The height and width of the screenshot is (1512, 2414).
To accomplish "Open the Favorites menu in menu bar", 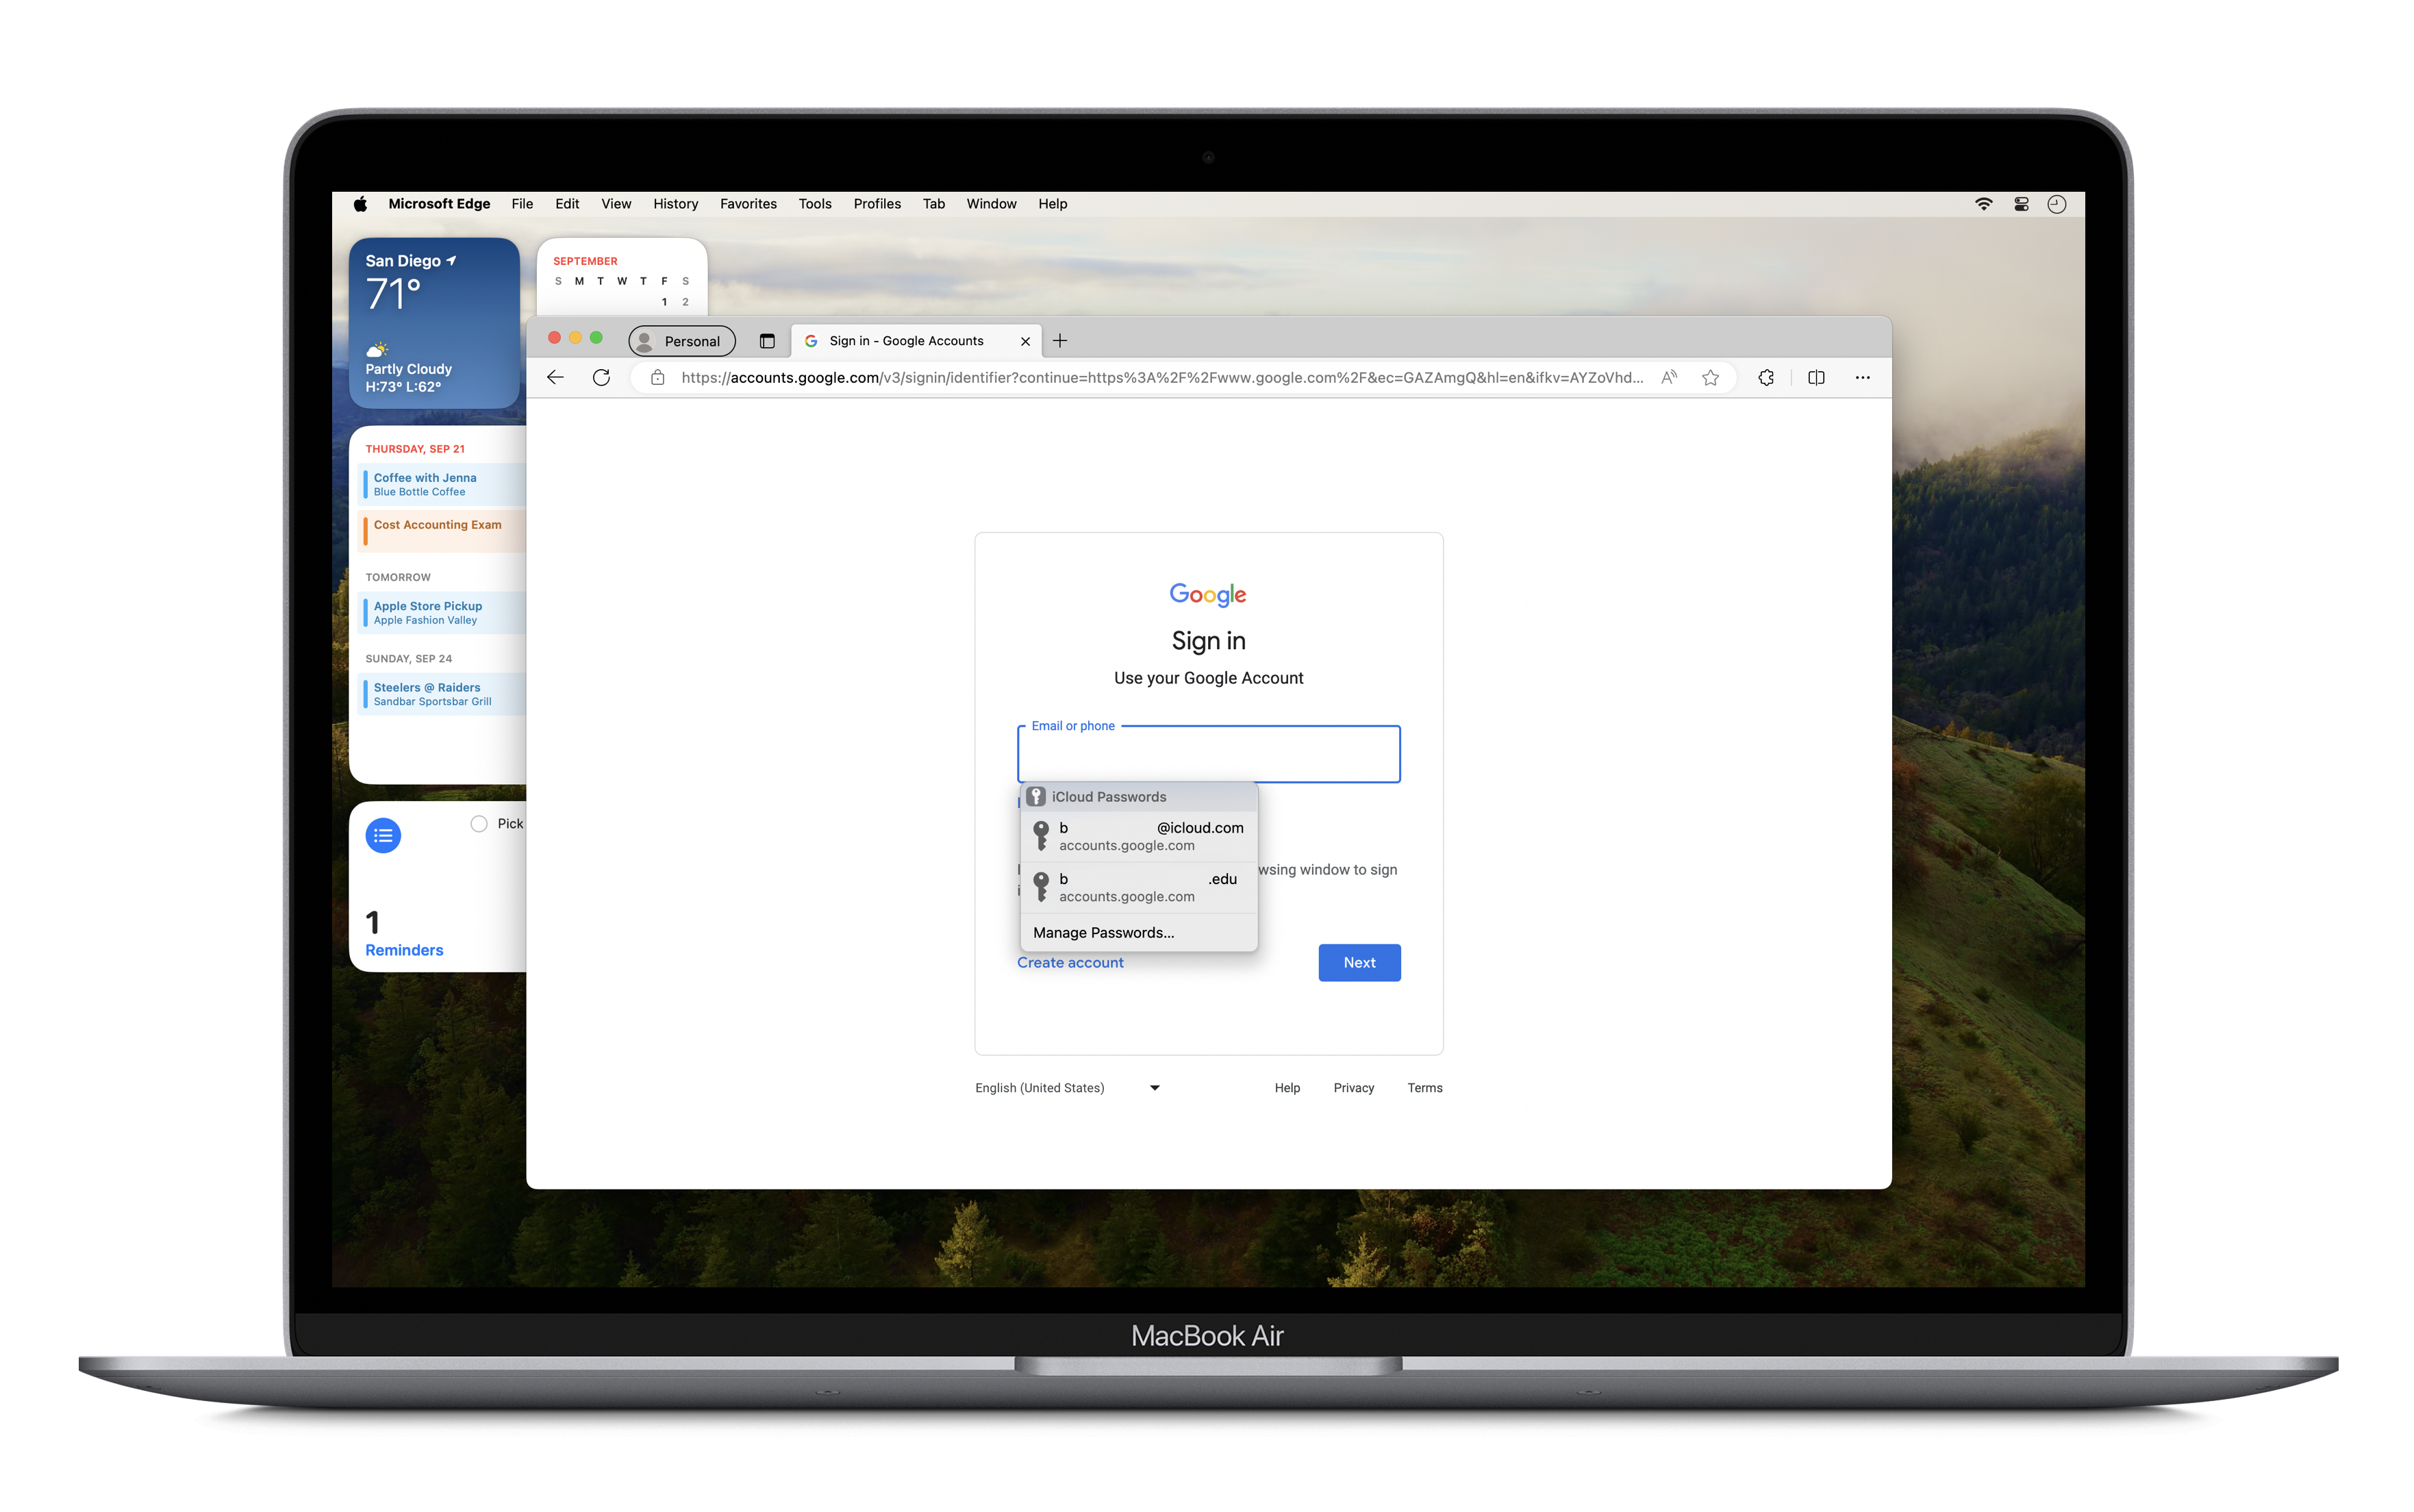I will click(748, 204).
